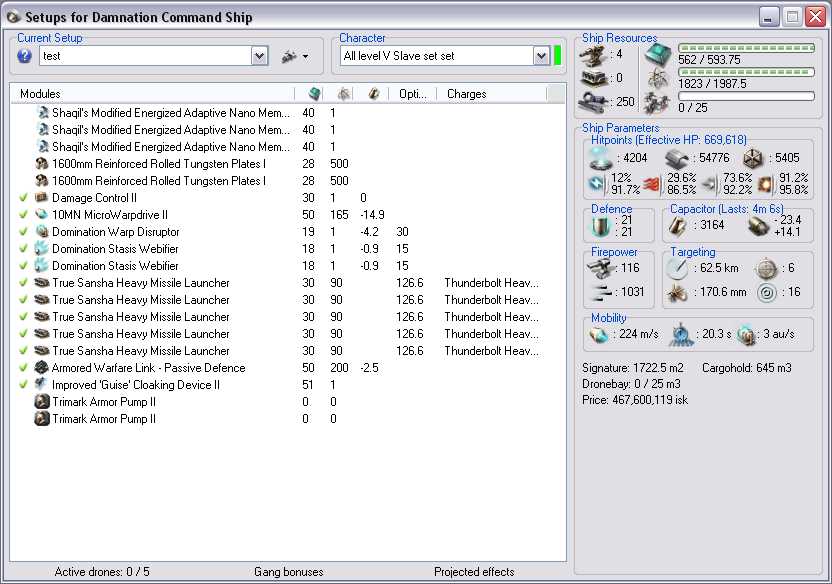
Task: Click the blue help question mark icon
Action: click(24, 56)
